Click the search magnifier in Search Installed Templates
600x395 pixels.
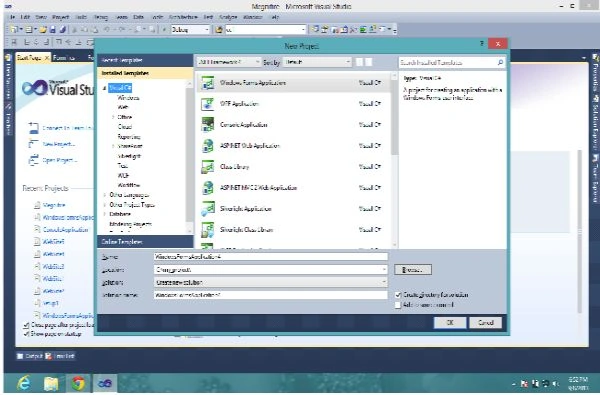click(x=500, y=62)
